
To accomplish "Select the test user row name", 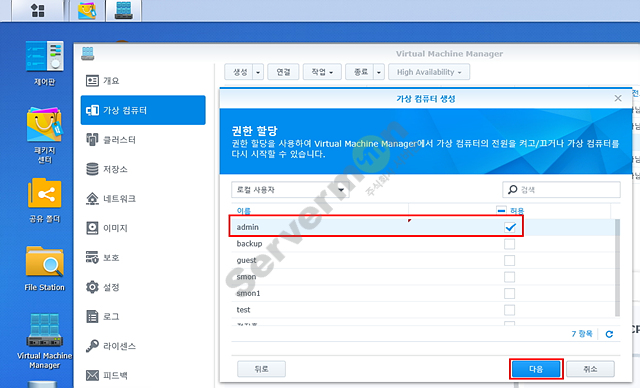I will [x=243, y=310].
